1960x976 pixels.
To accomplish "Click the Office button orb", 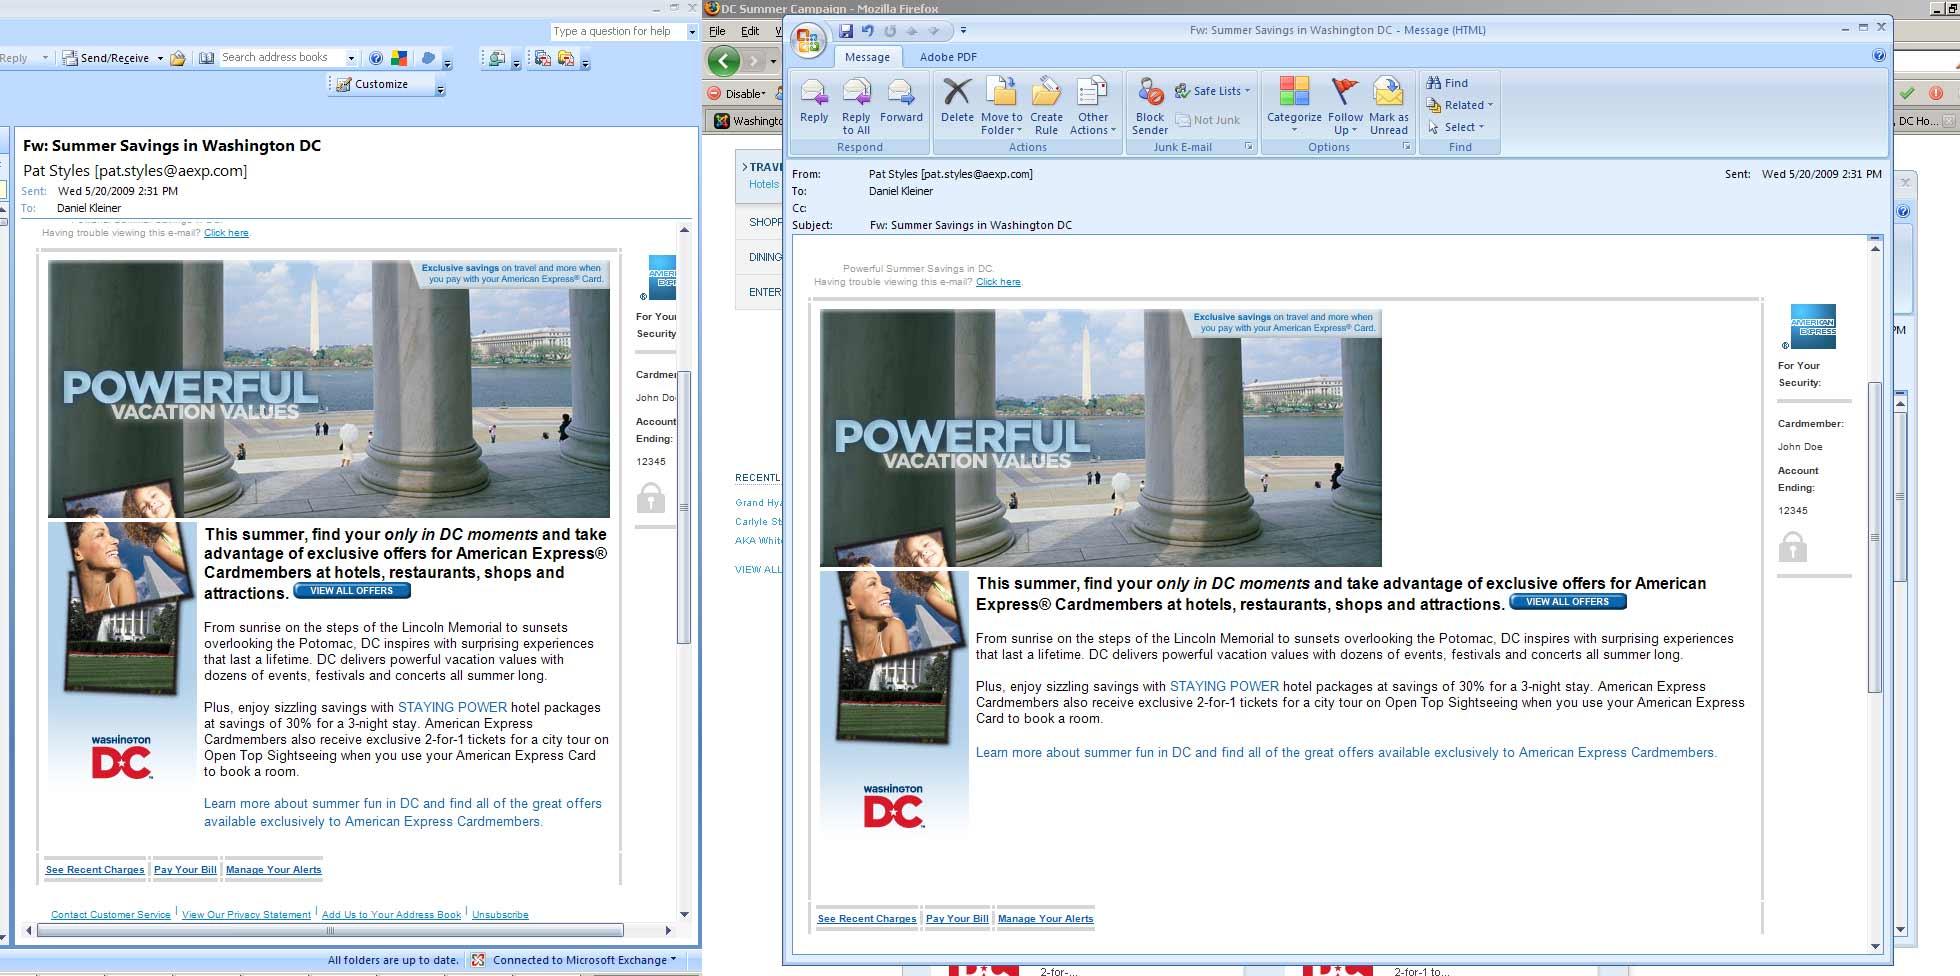I will click(808, 41).
